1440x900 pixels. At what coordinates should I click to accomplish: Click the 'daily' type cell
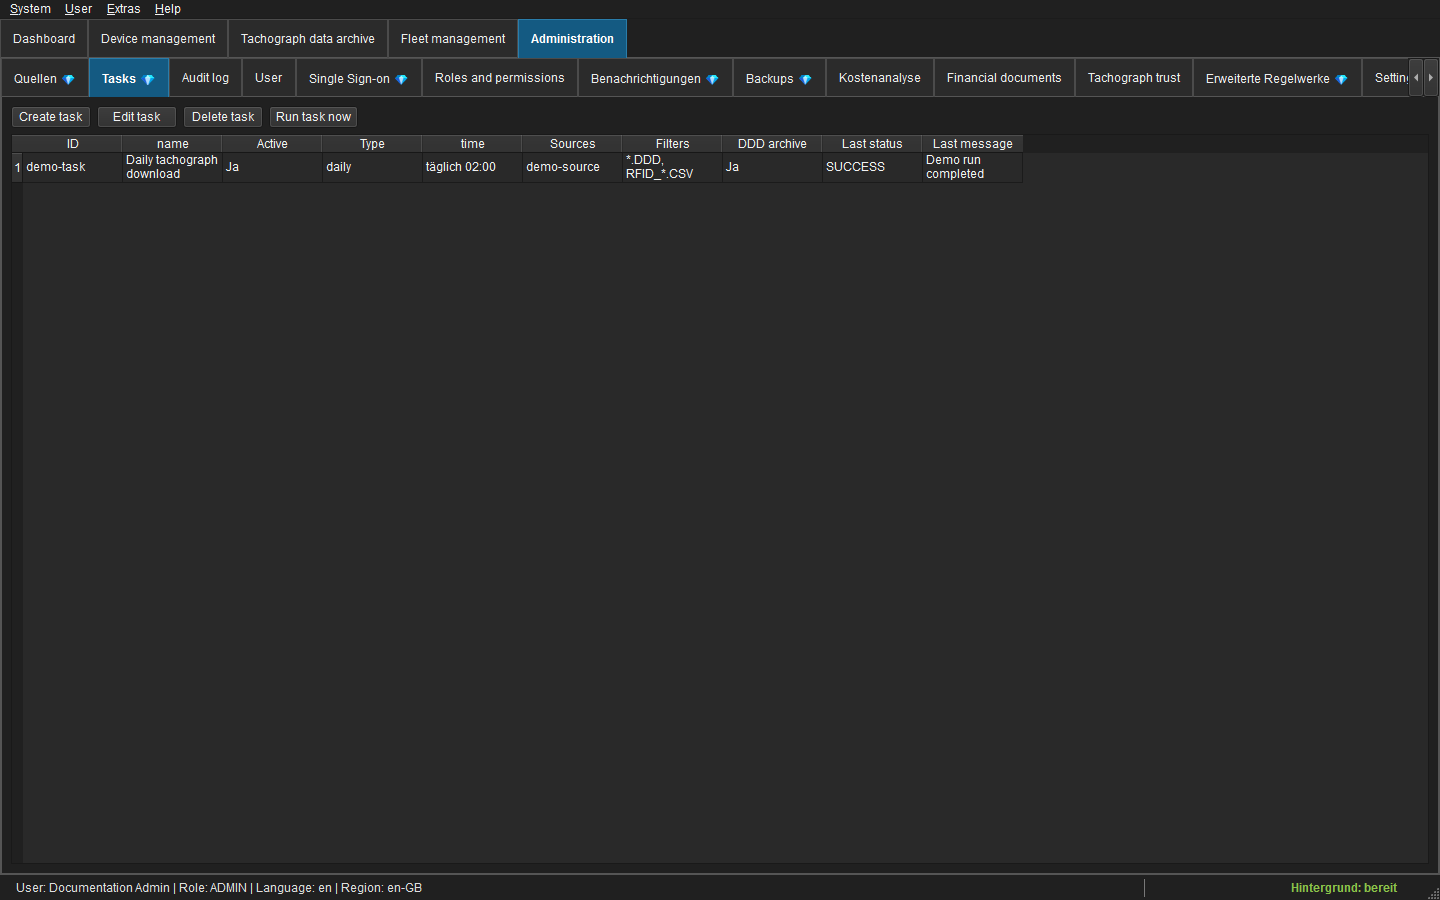coord(372,167)
